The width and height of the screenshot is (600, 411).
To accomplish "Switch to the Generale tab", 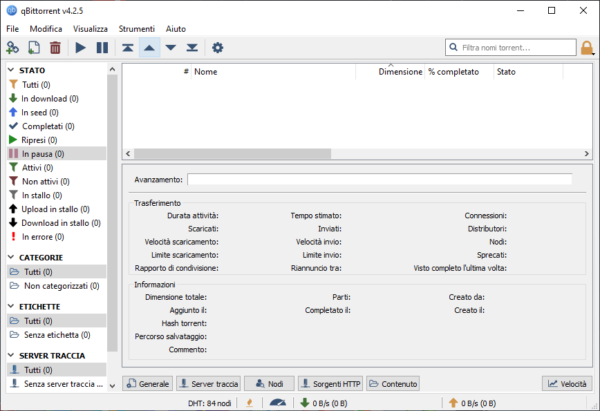I will point(148,383).
